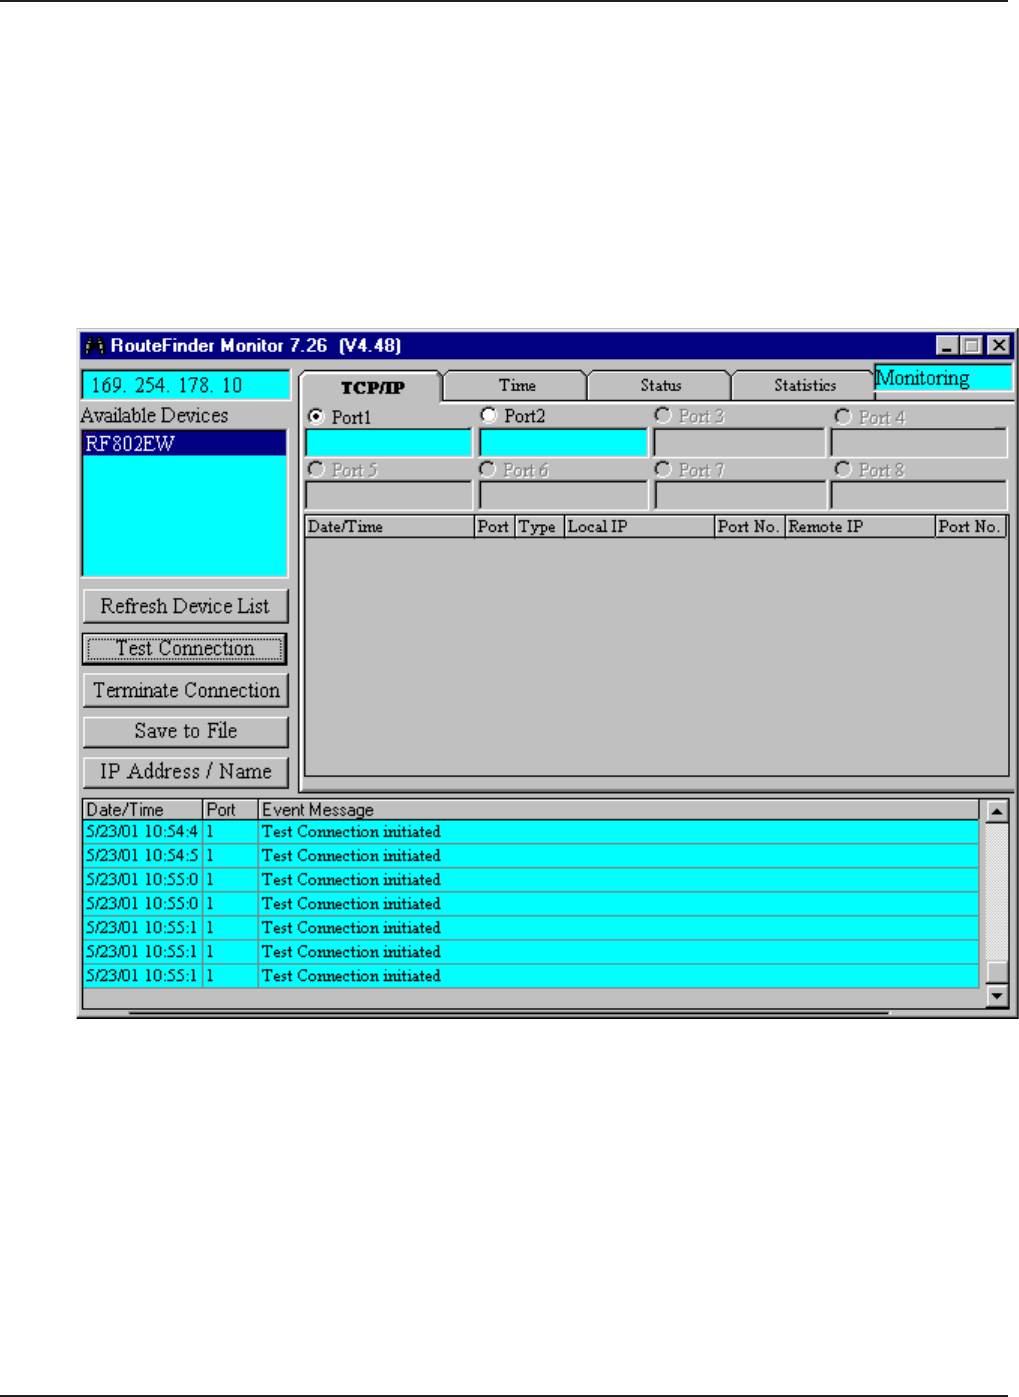
Task: Switch to the Status tab
Action: (660, 386)
